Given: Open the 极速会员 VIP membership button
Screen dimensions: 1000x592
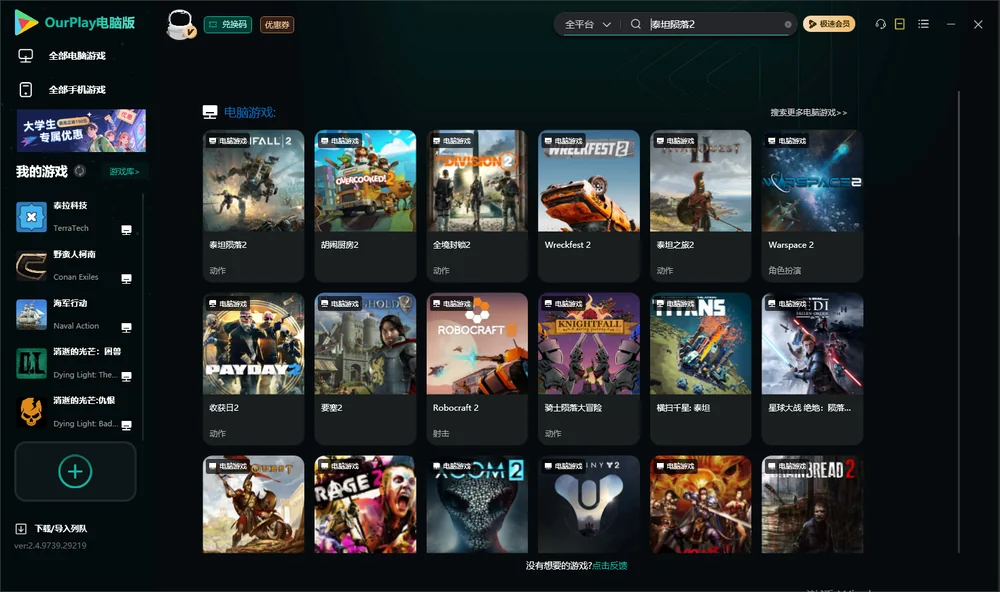Looking at the screenshot, I should pos(828,24).
